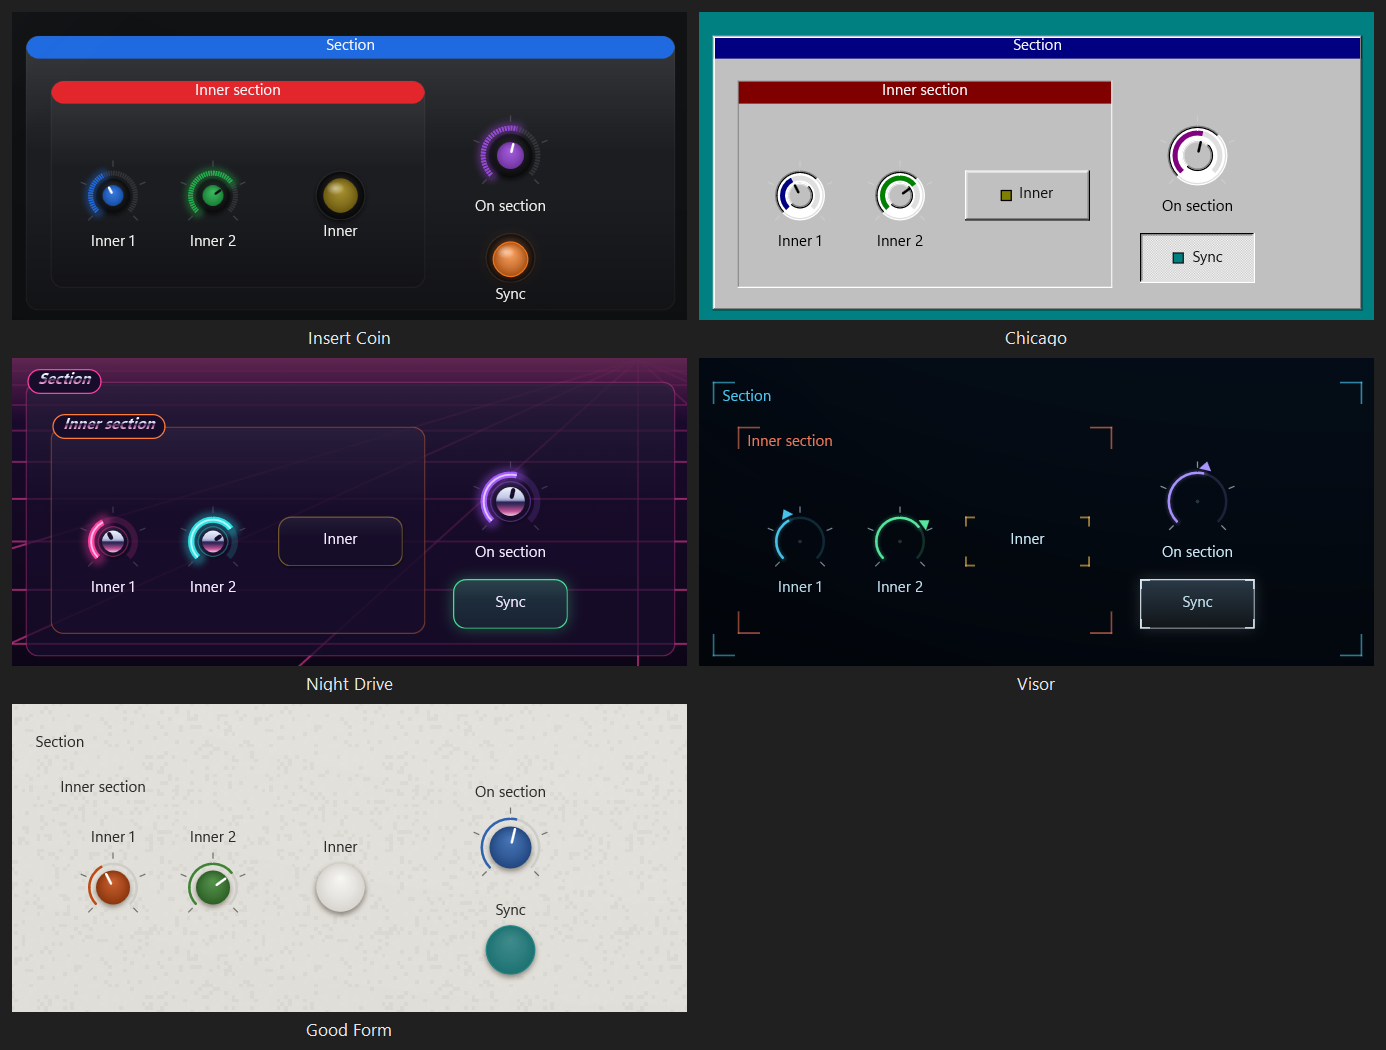Toggle the teal Sync button in Good Form
The width and height of the screenshot is (1386, 1050).
tap(510, 950)
